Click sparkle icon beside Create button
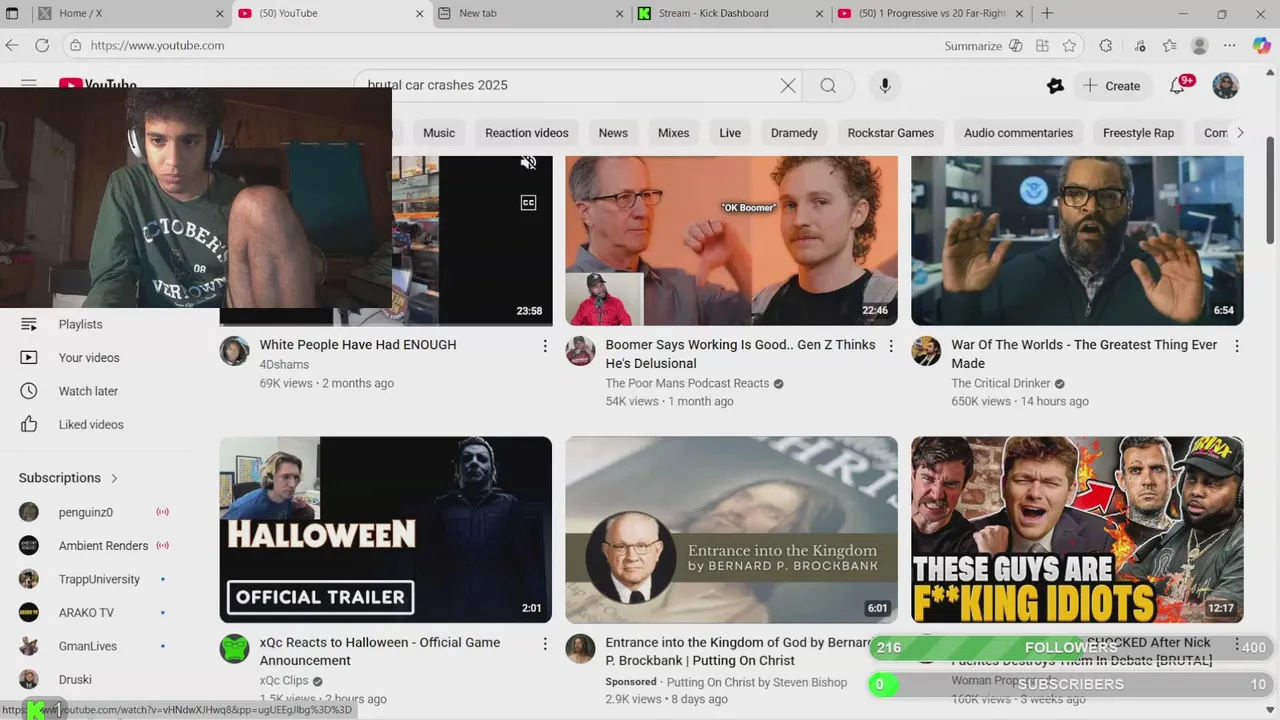This screenshot has height=720, width=1280. coord(1055,86)
